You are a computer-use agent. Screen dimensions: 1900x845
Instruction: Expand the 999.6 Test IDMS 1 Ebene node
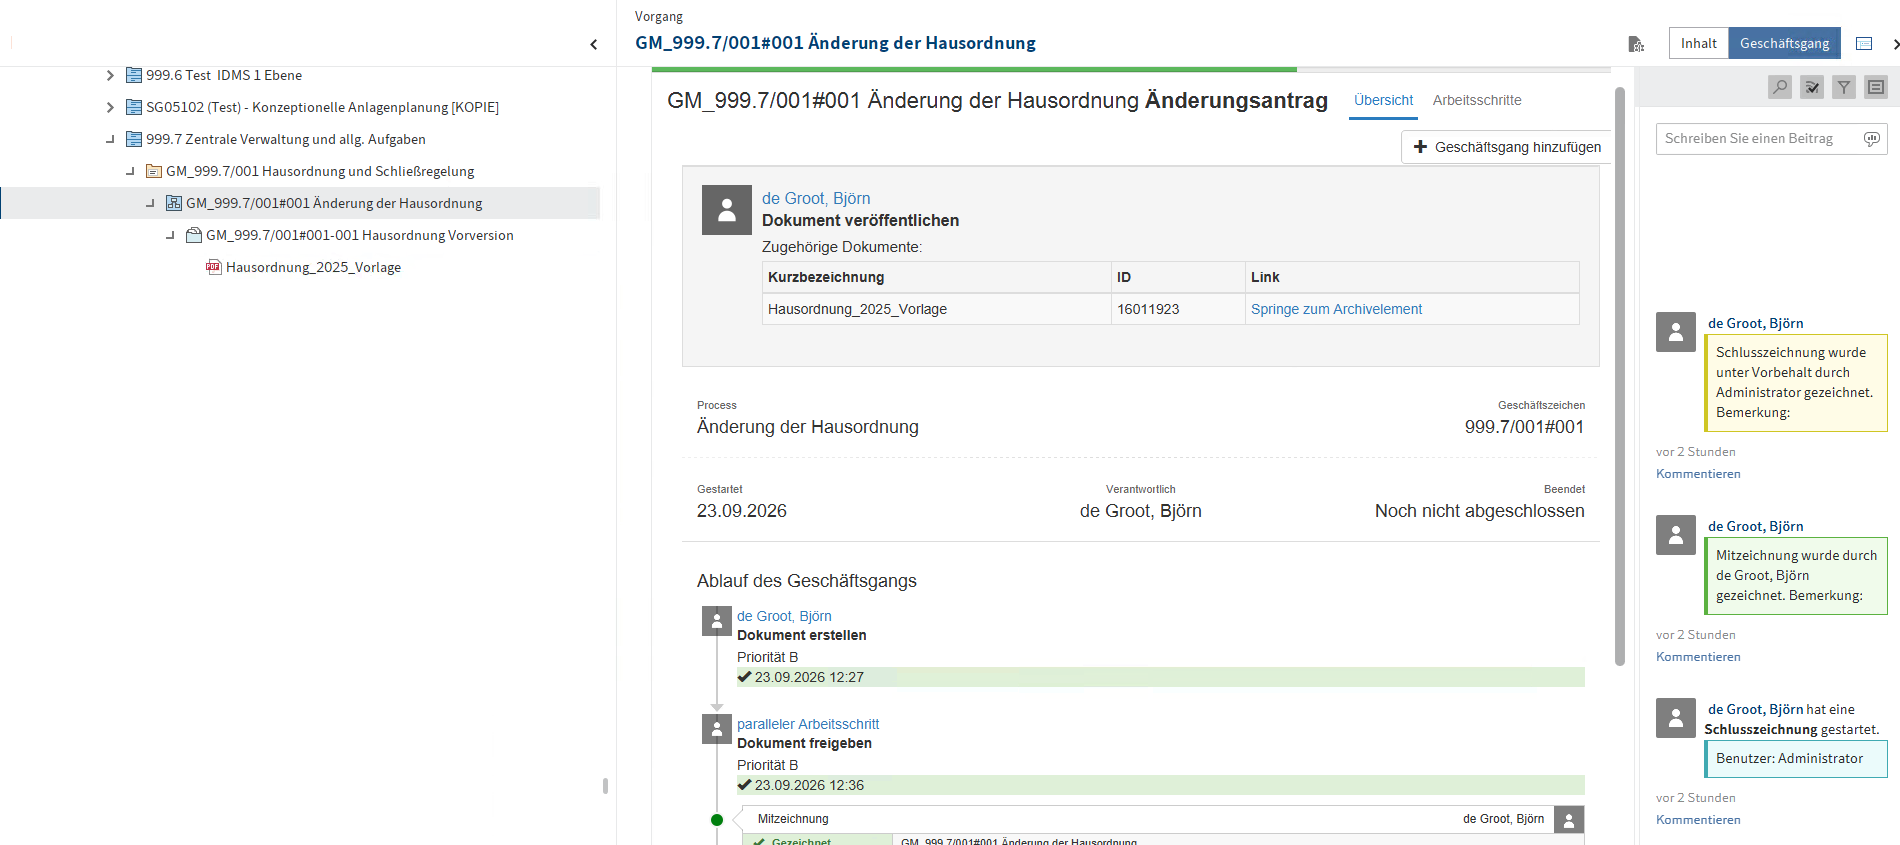(x=110, y=75)
